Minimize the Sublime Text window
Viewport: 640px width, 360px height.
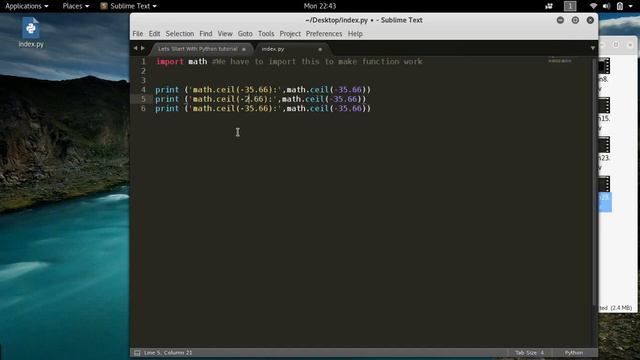point(560,20)
